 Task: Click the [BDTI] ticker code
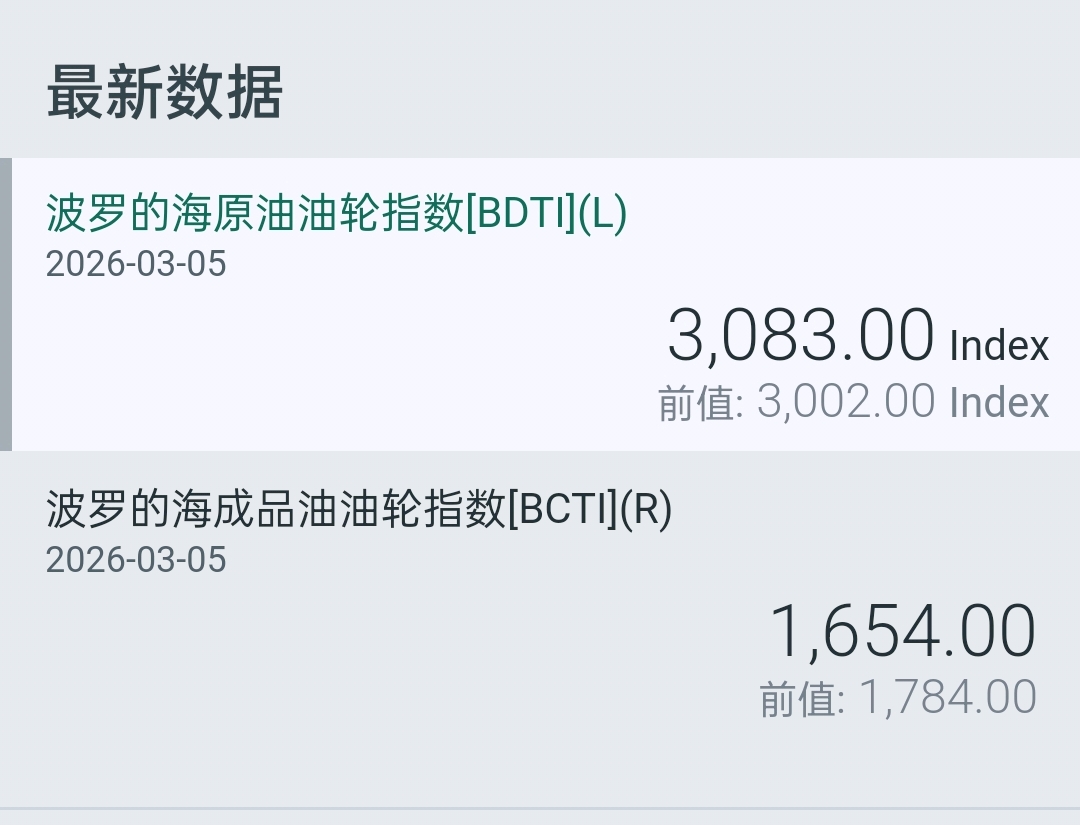(x=521, y=213)
